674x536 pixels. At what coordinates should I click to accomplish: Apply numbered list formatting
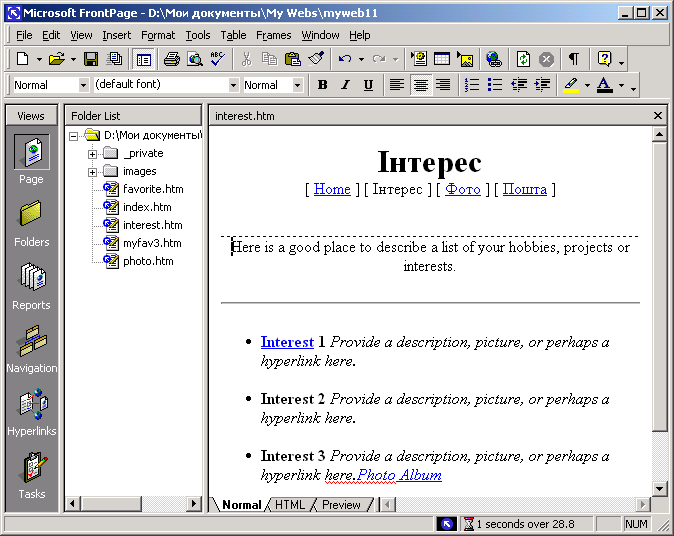click(472, 85)
